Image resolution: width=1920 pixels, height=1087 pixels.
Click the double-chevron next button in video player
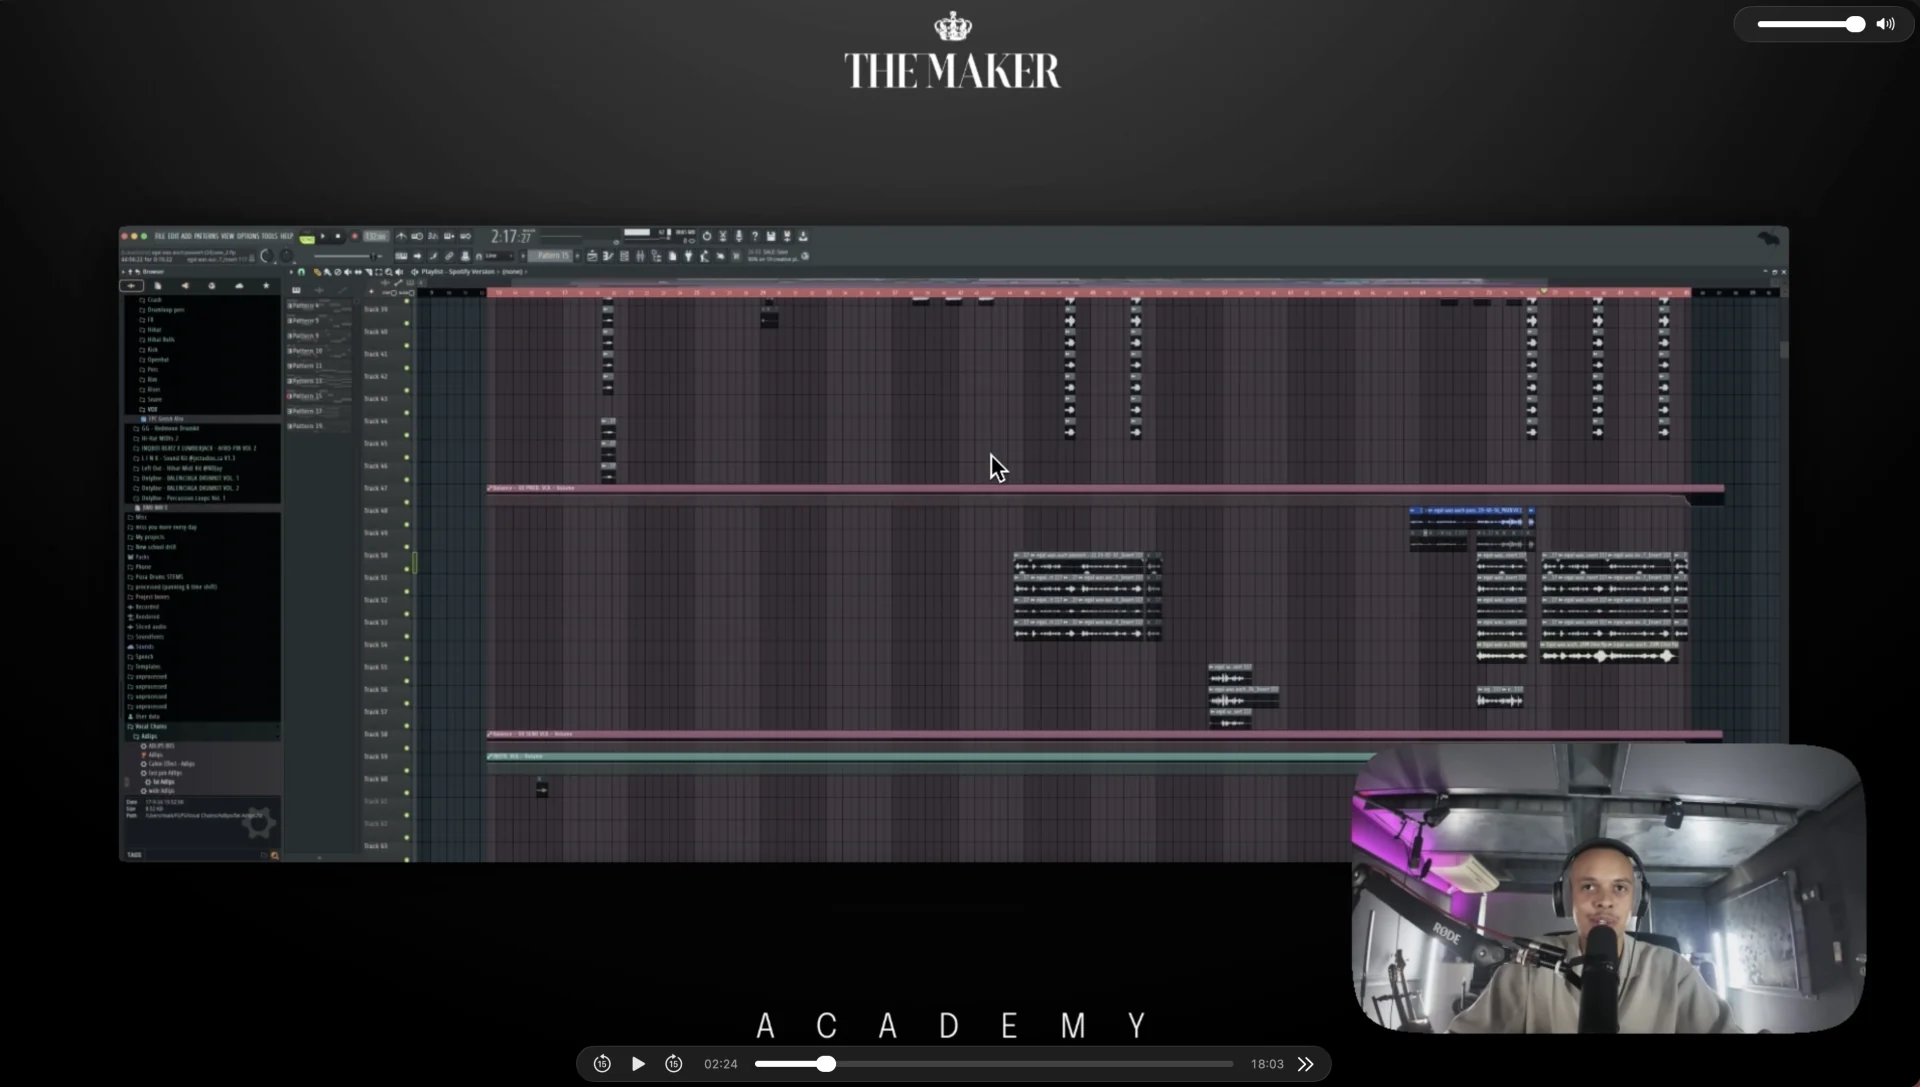[x=1306, y=1064]
